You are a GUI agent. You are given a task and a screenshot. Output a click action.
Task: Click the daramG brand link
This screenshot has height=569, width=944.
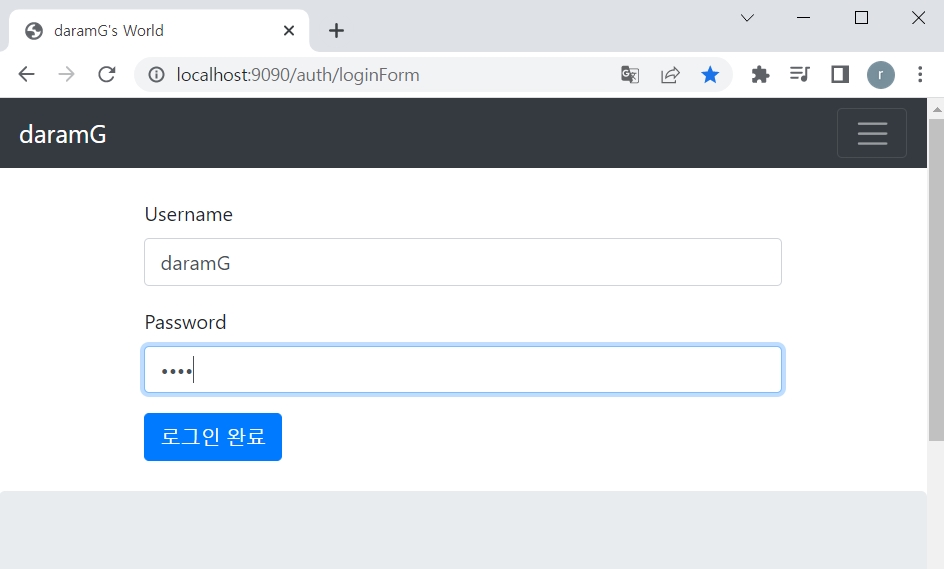point(63,134)
